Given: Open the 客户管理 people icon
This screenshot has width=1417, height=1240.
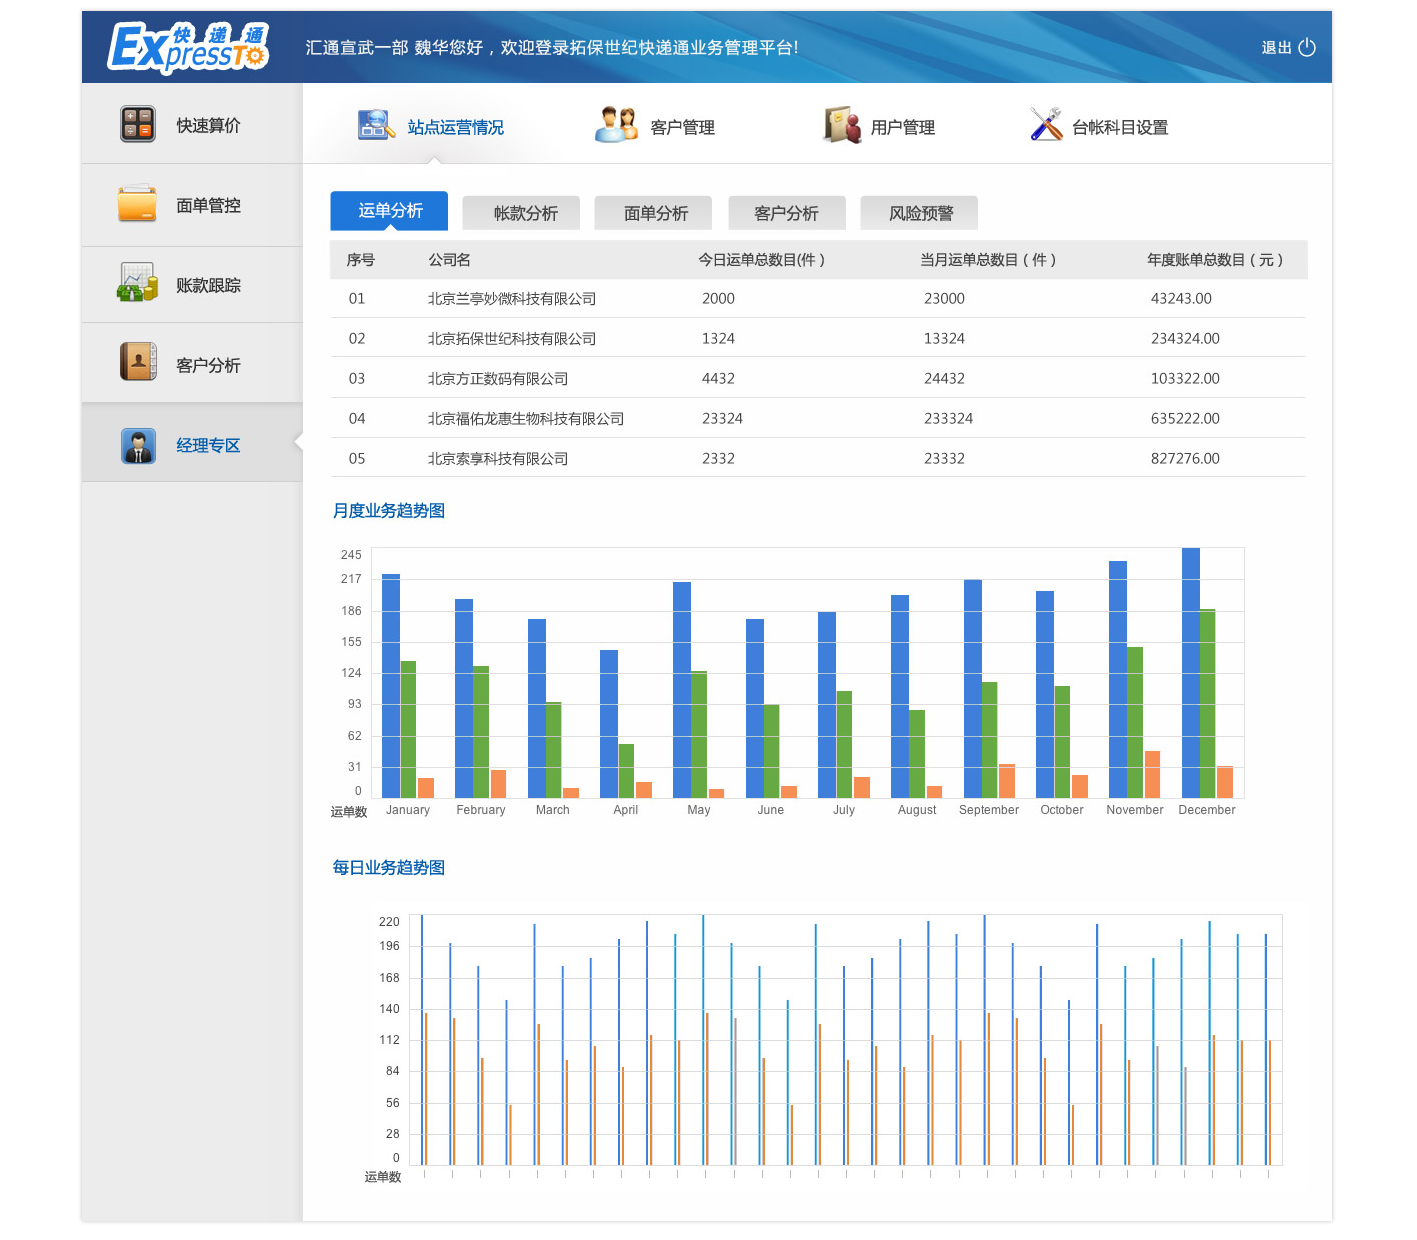Looking at the screenshot, I should [616, 126].
